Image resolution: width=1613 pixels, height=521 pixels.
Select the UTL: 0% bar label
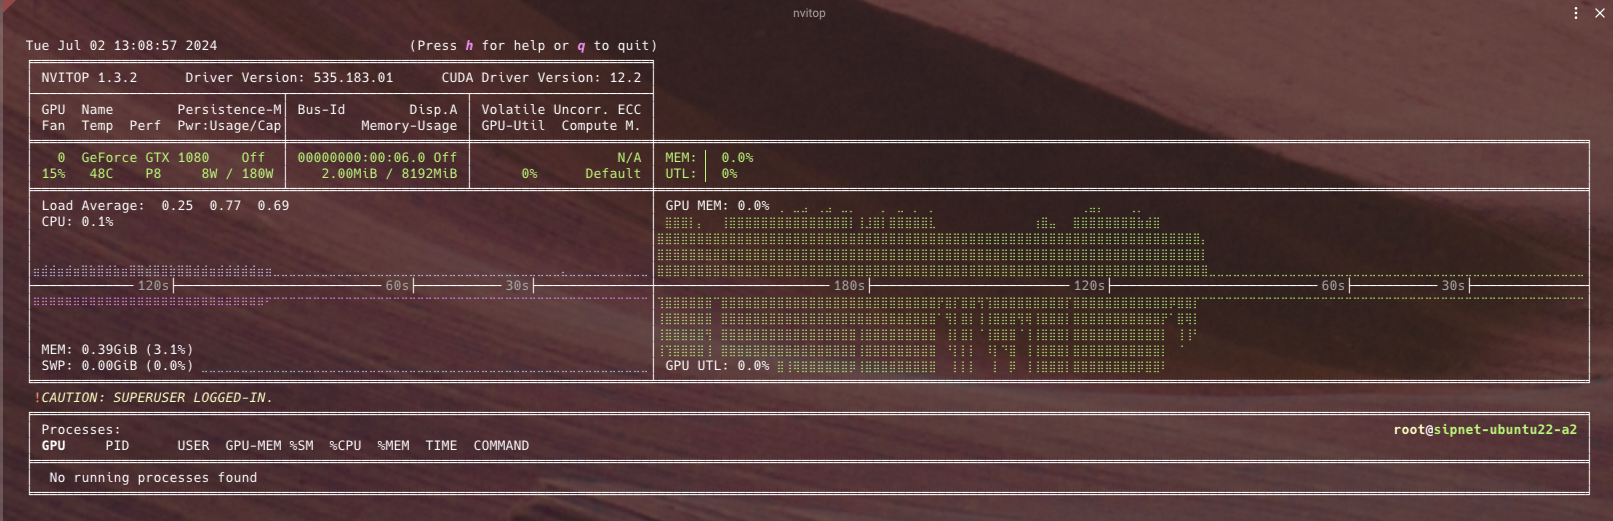(701, 174)
